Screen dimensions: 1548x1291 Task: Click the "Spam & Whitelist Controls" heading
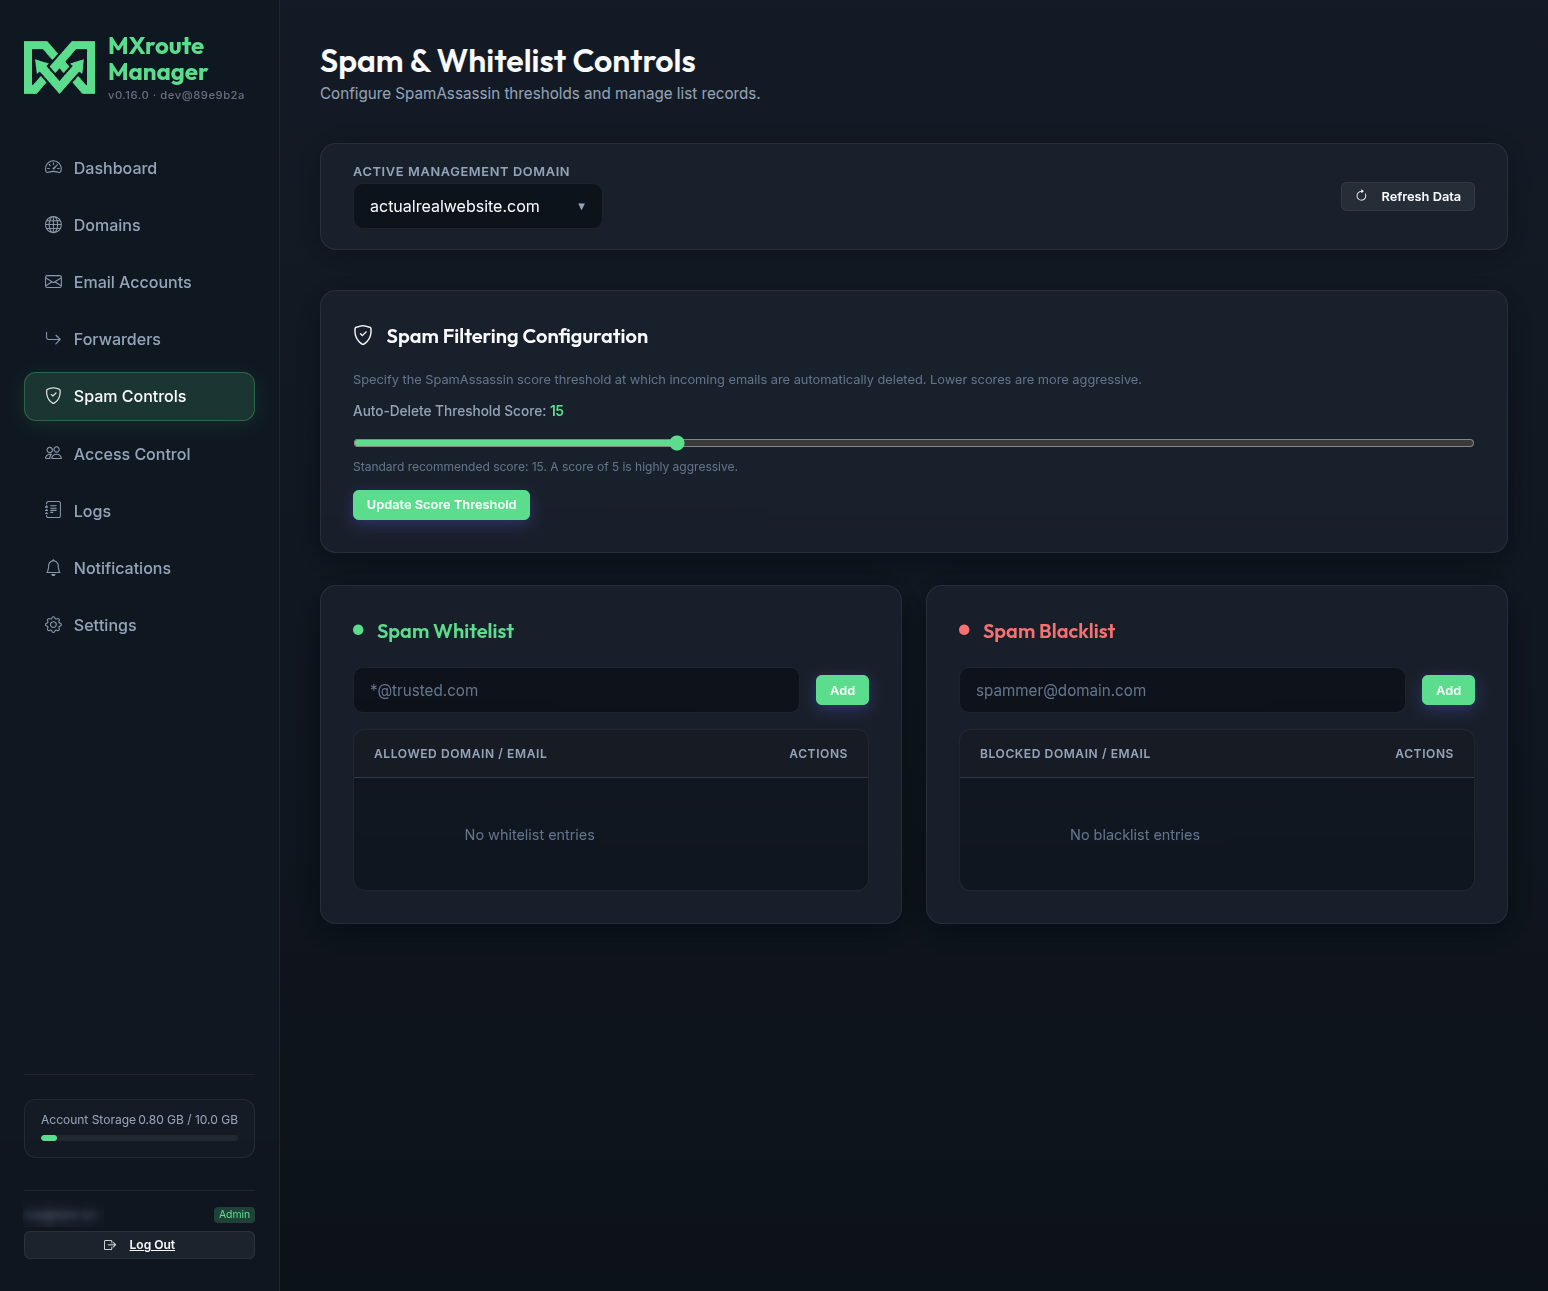coord(508,61)
